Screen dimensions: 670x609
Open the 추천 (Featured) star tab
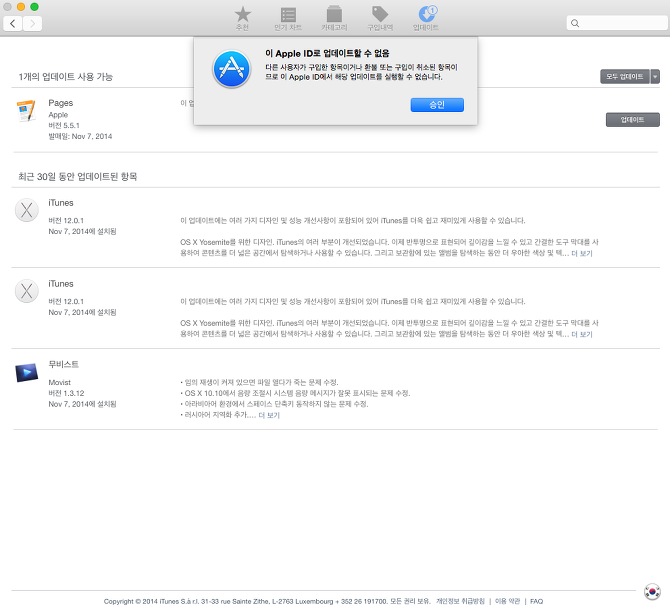coord(242,18)
